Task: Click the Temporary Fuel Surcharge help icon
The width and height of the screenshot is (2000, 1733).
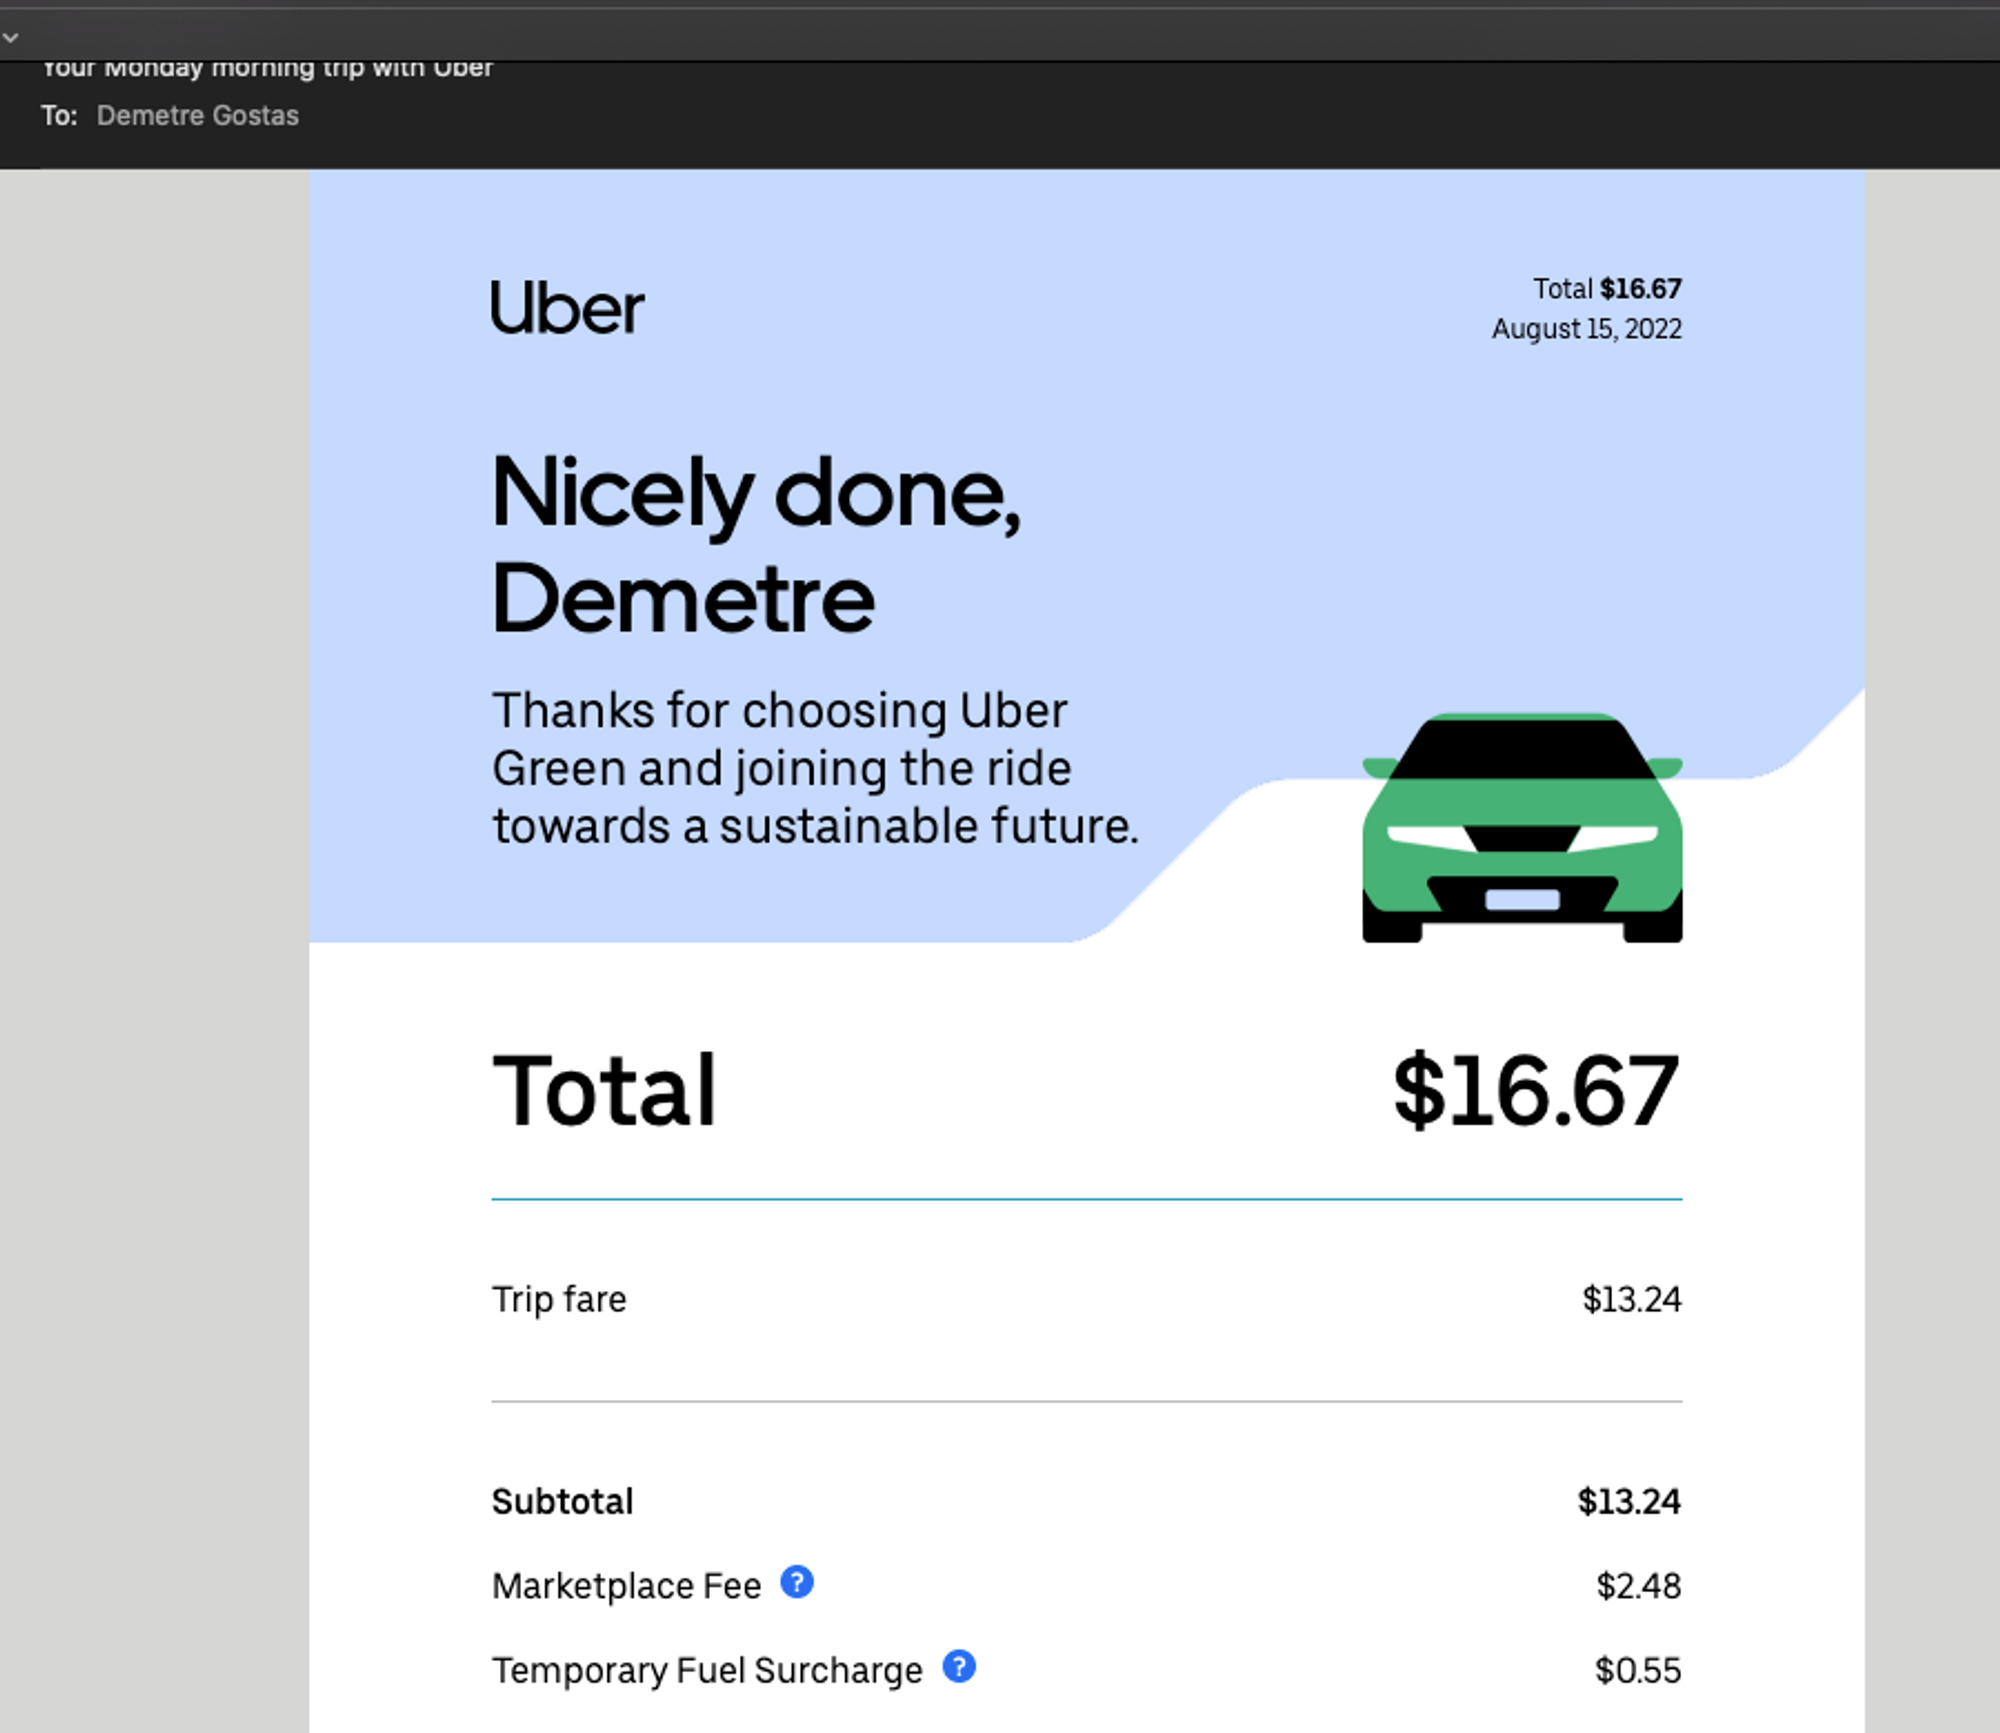Action: point(959,1666)
